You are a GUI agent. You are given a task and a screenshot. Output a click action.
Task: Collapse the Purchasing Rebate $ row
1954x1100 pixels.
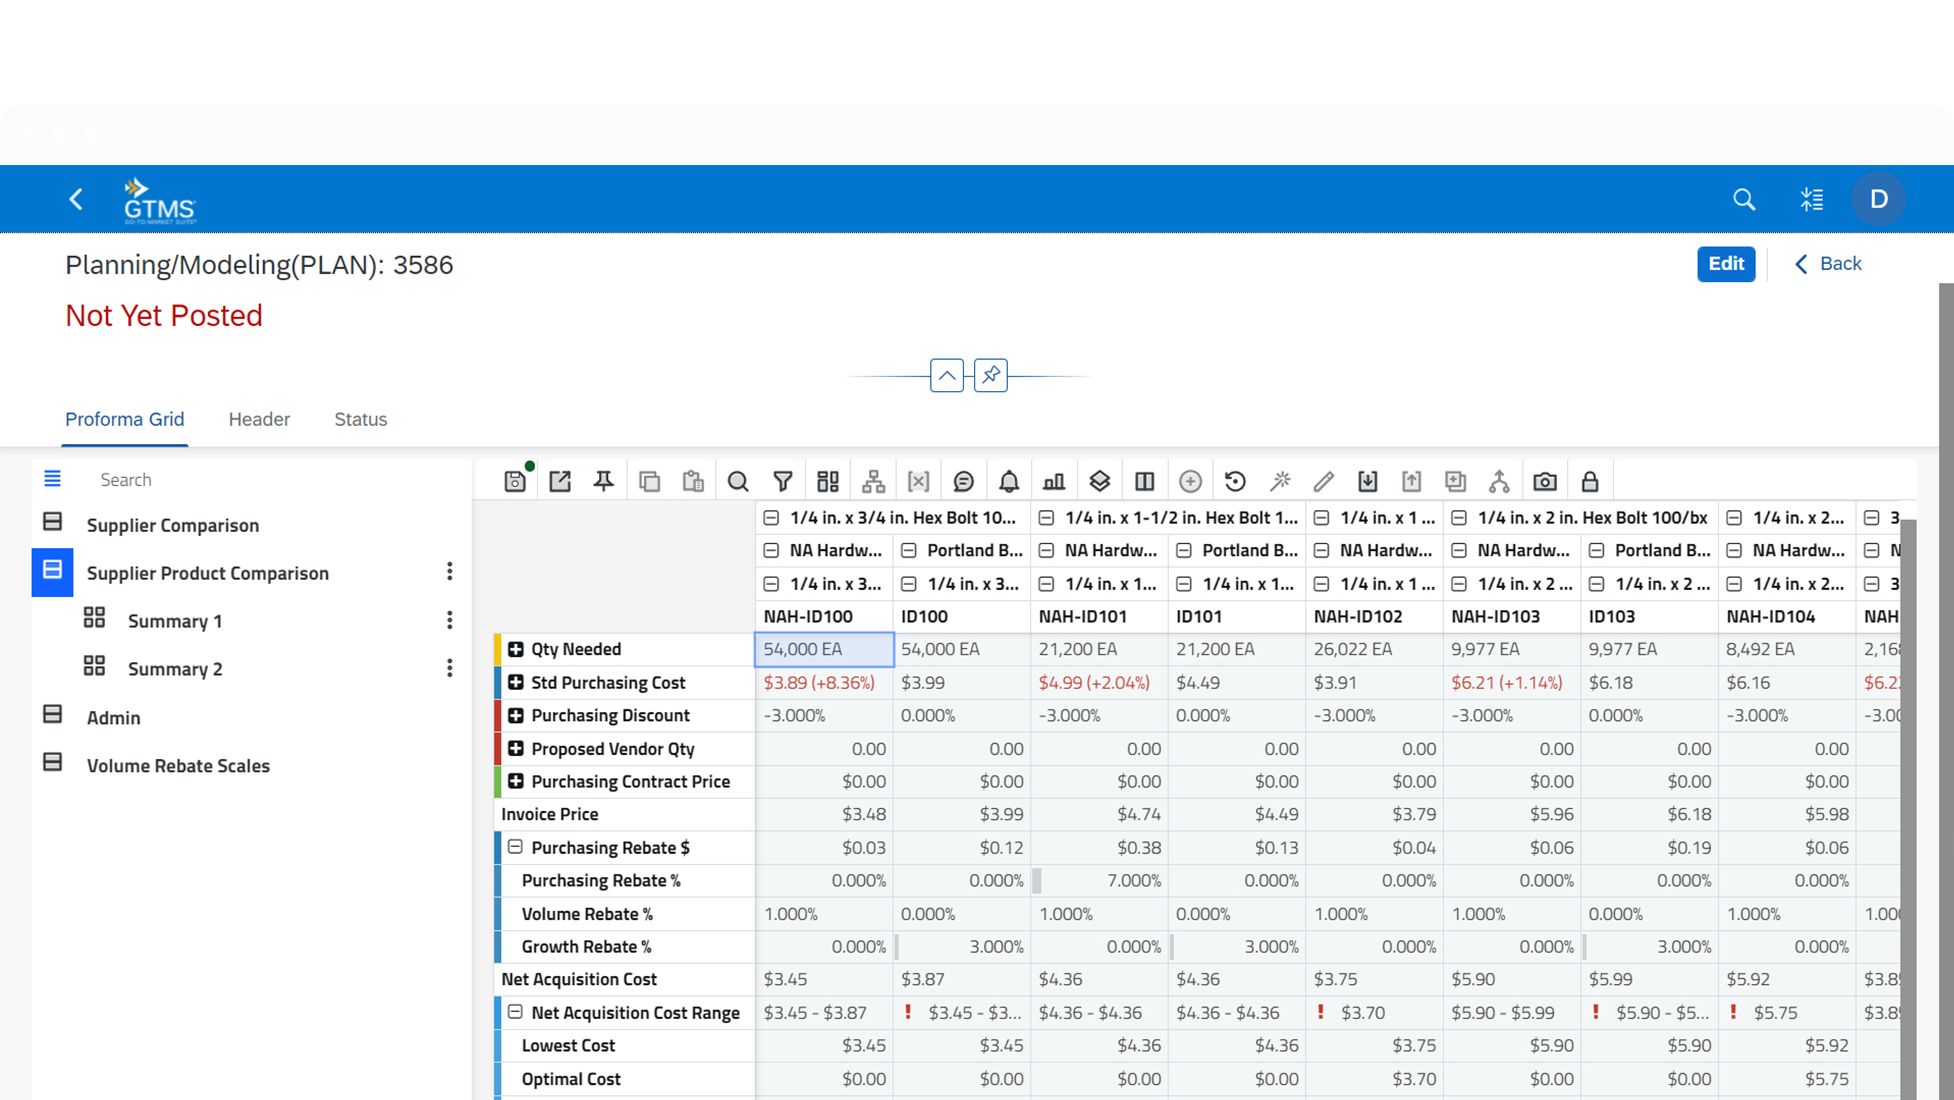pos(516,847)
